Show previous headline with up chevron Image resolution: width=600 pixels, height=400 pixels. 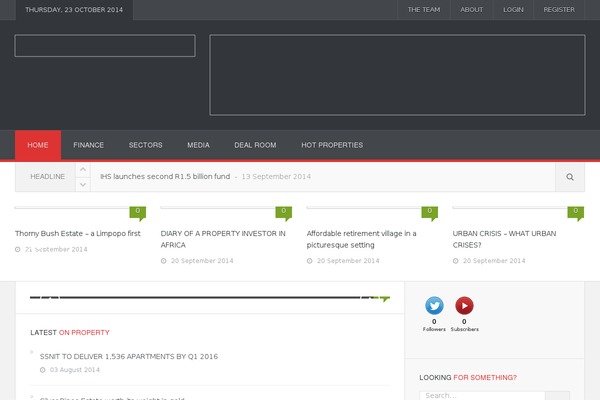coord(83,170)
